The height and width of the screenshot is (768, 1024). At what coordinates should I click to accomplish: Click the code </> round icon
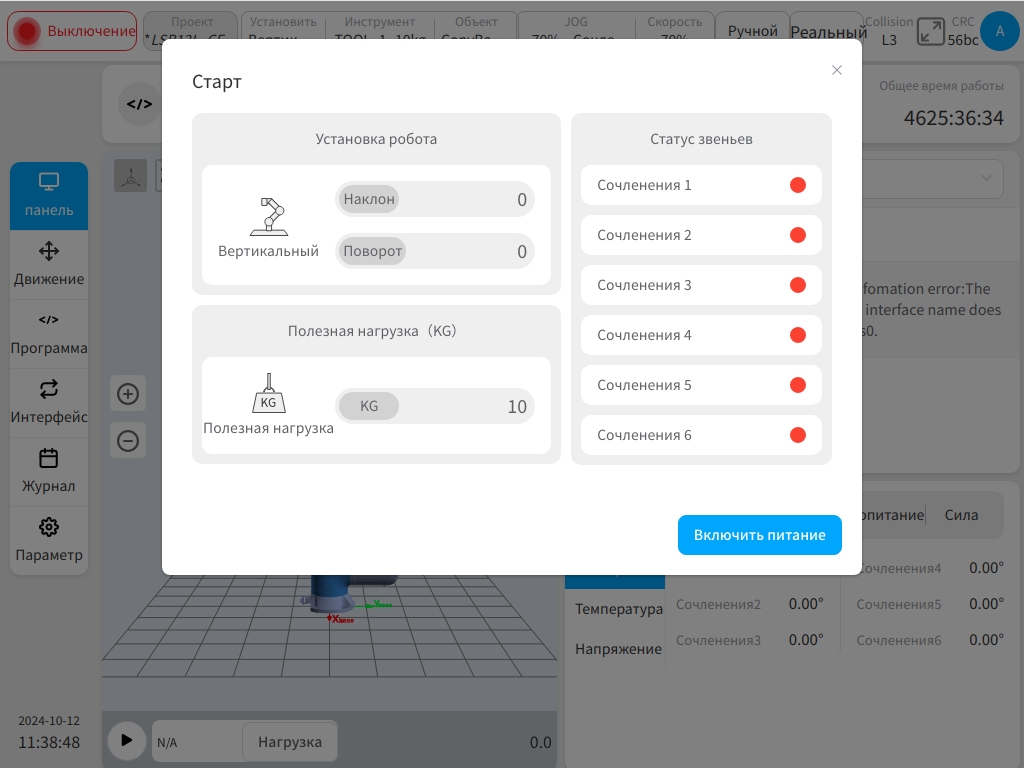click(139, 104)
